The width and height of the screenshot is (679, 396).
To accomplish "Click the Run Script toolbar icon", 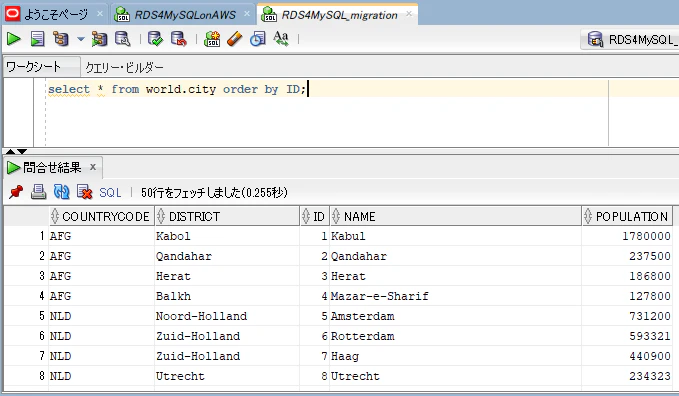I will (37, 39).
